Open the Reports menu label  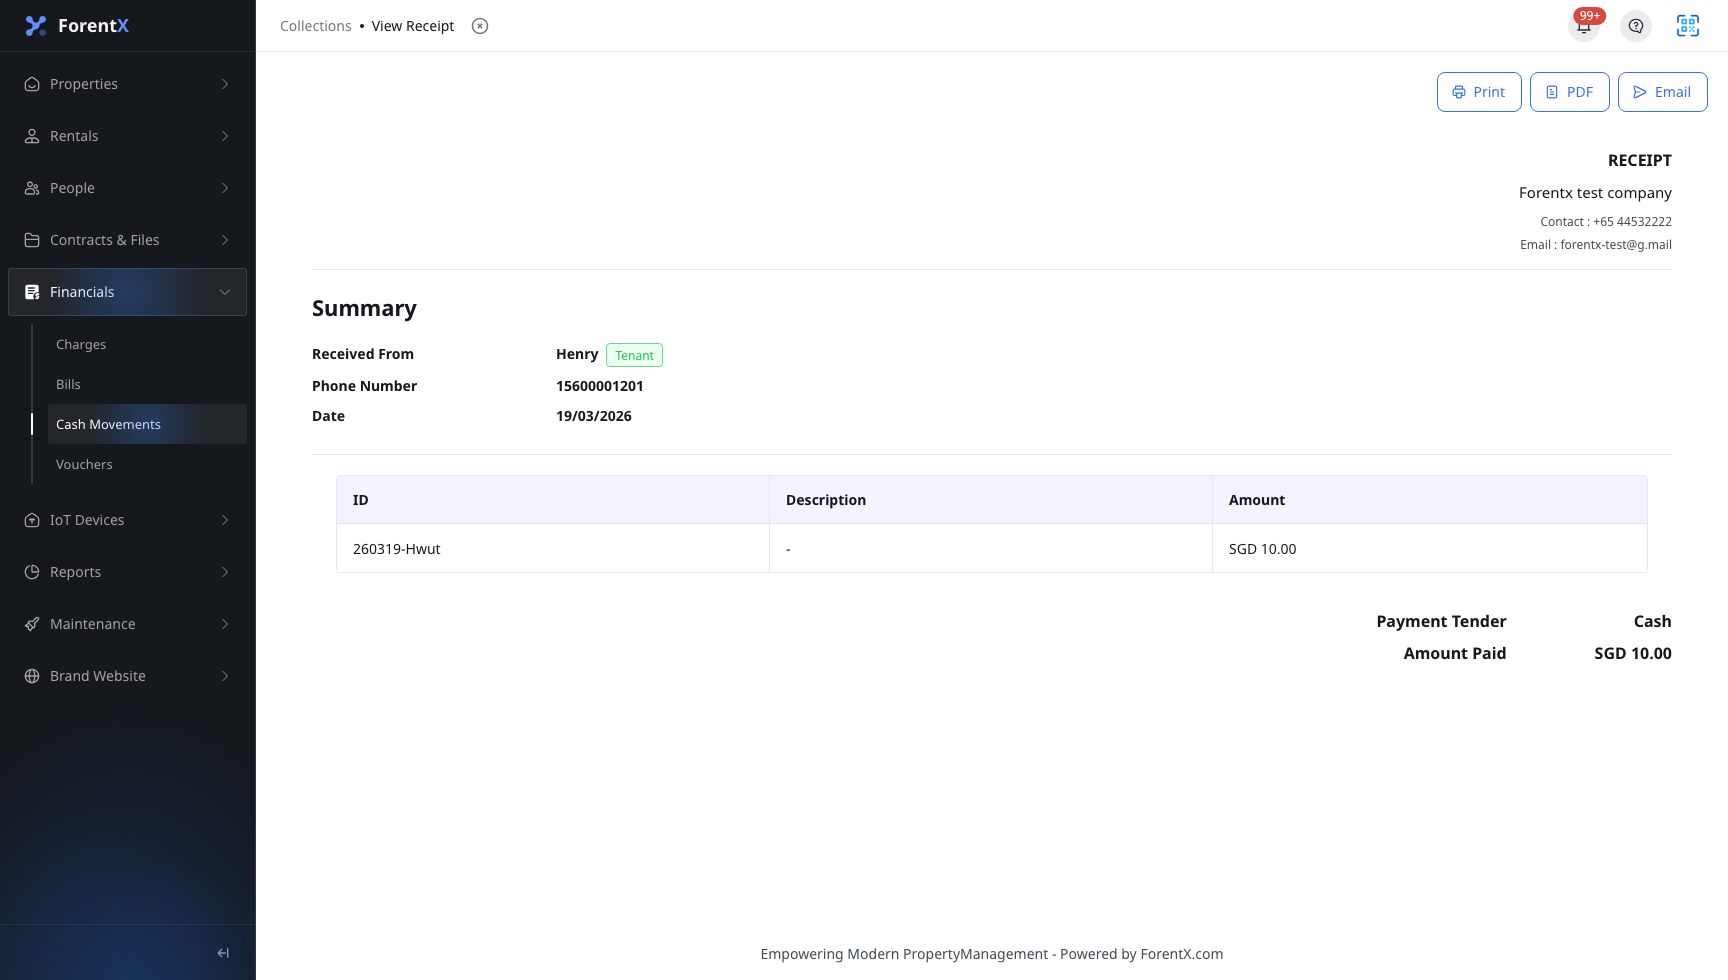click(75, 572)
